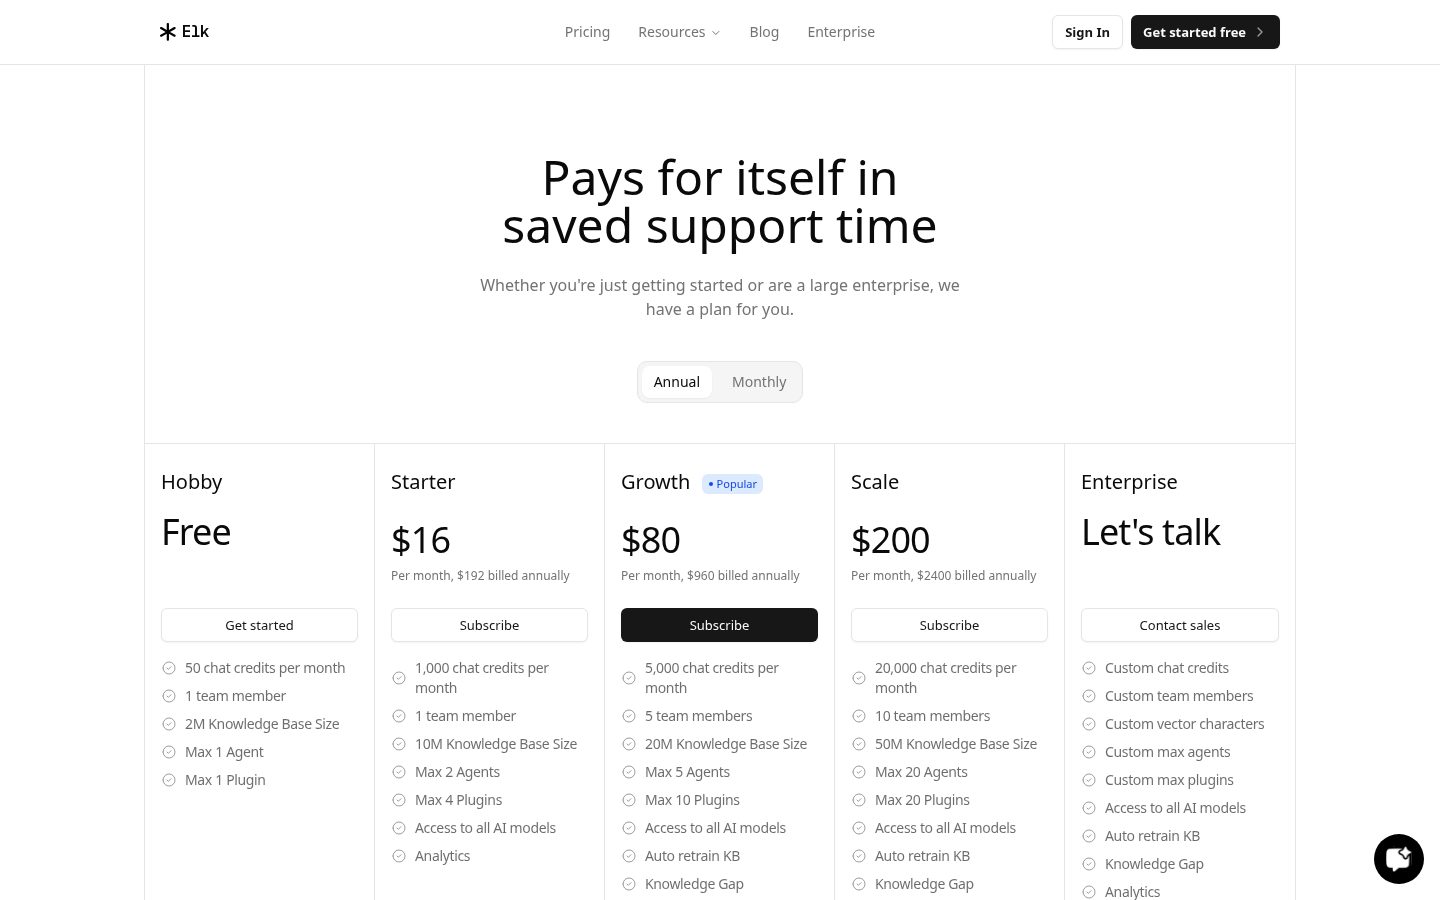Click the Sign In button
Screen dimensions: 1440x900
pos(1087,32)
